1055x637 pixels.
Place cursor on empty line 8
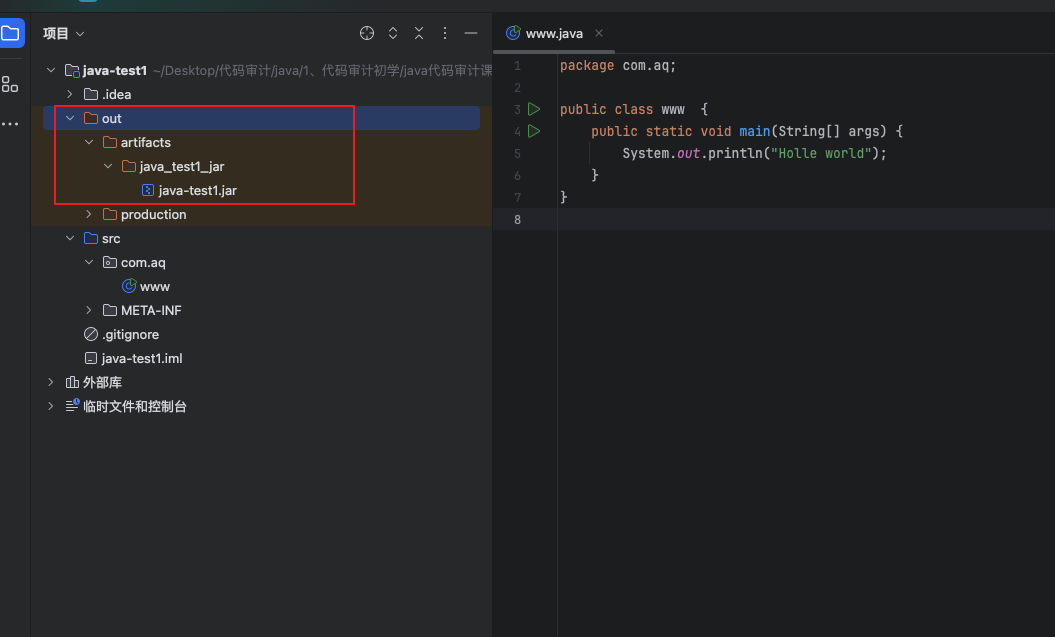point(806,219)
